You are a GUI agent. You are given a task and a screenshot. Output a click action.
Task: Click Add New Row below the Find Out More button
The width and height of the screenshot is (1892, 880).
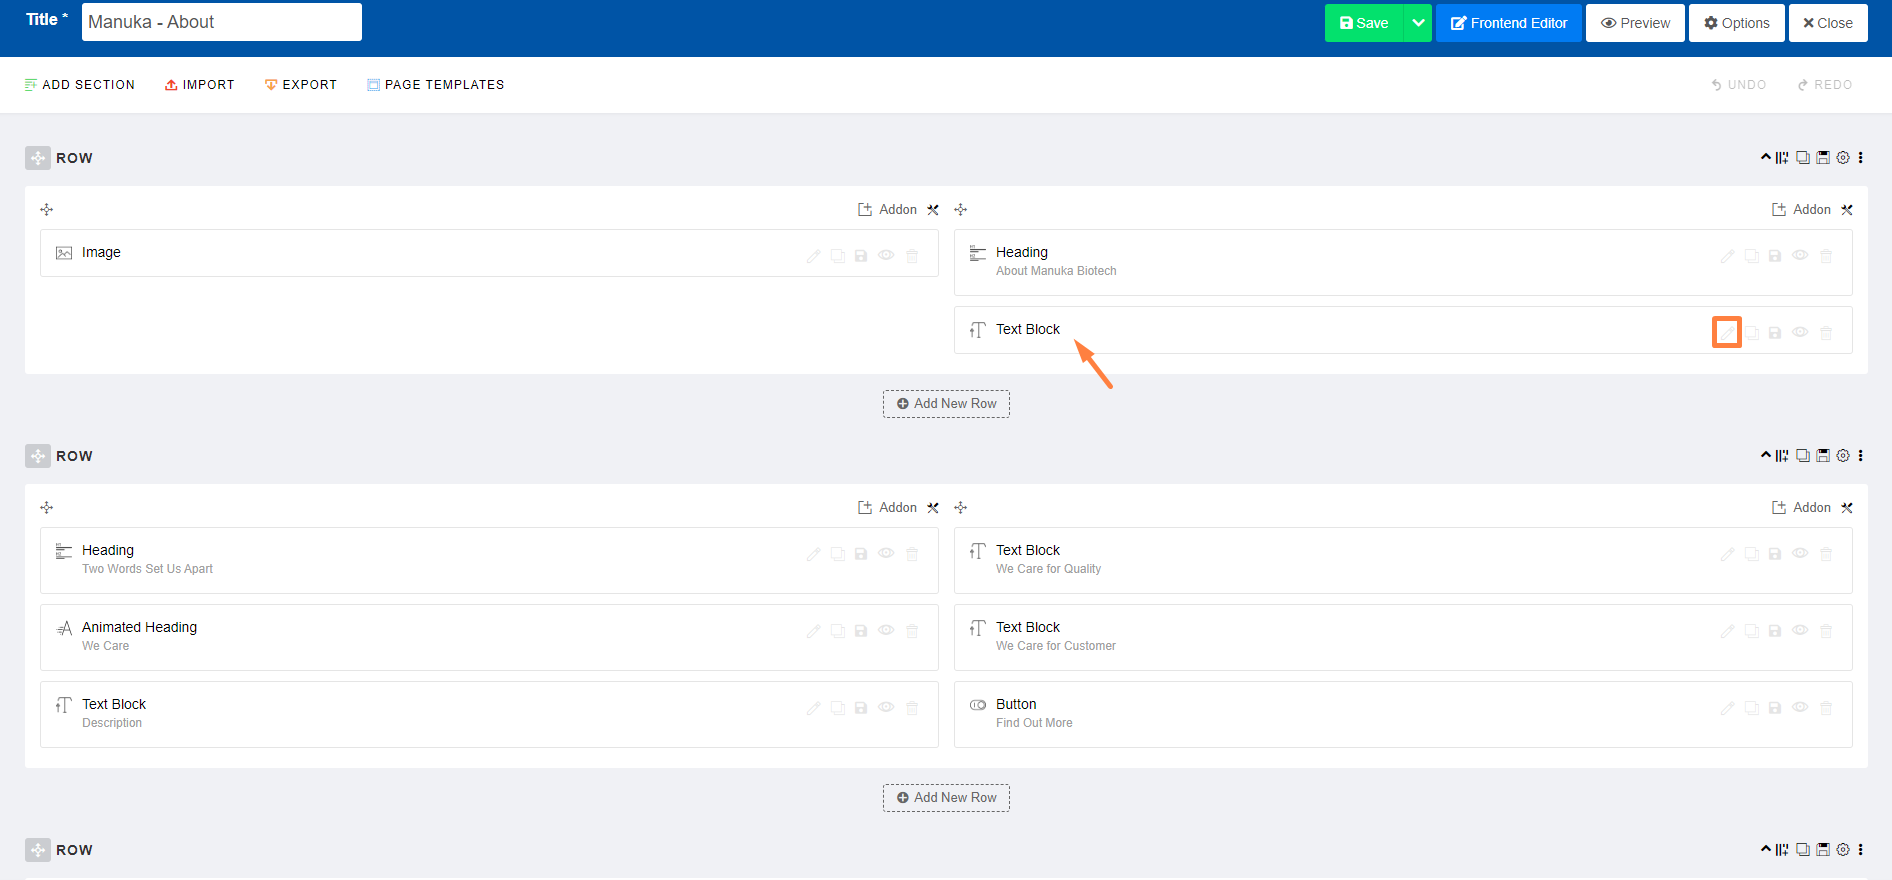point(946,798)
